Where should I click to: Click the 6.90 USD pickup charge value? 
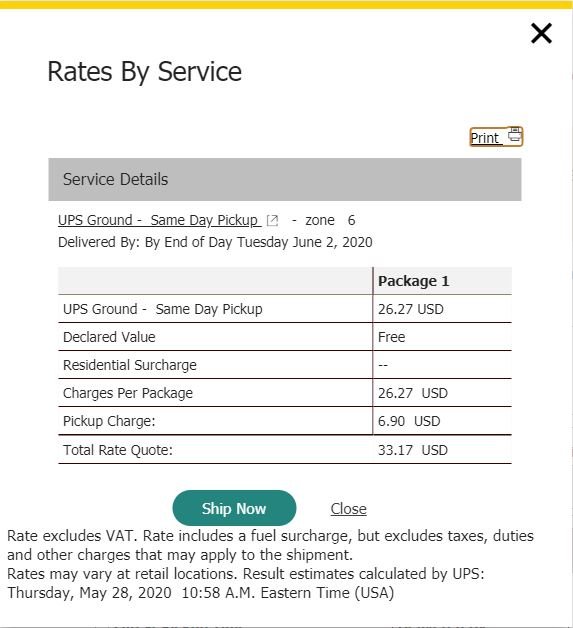point(409,421)
